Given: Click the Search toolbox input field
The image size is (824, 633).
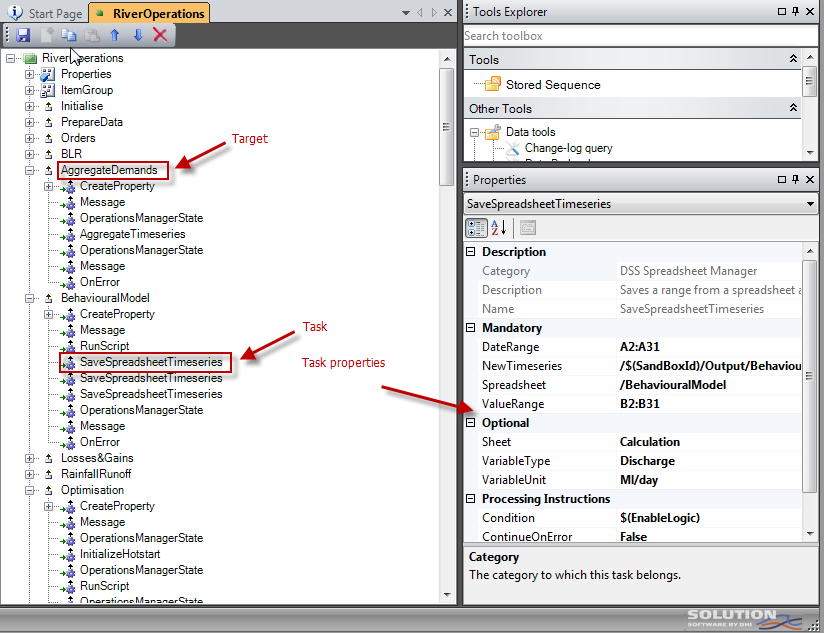Looking at the screenshot, I should [x=640, y=36].
